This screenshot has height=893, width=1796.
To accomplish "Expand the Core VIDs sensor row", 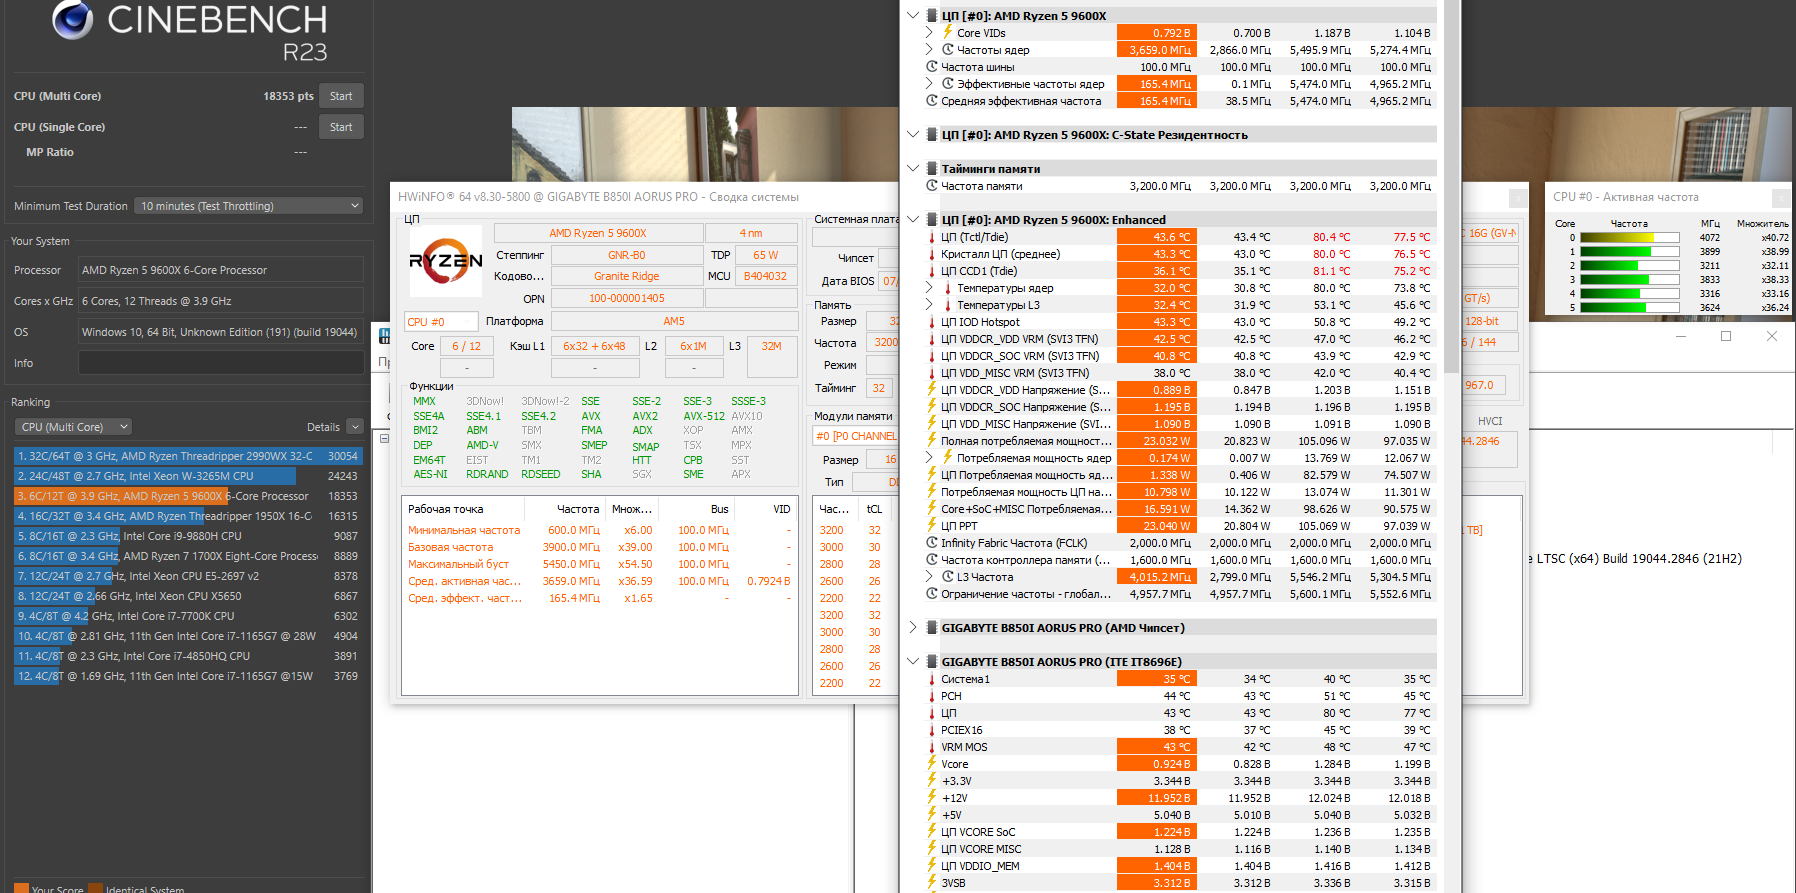I will tap(929, 32).
